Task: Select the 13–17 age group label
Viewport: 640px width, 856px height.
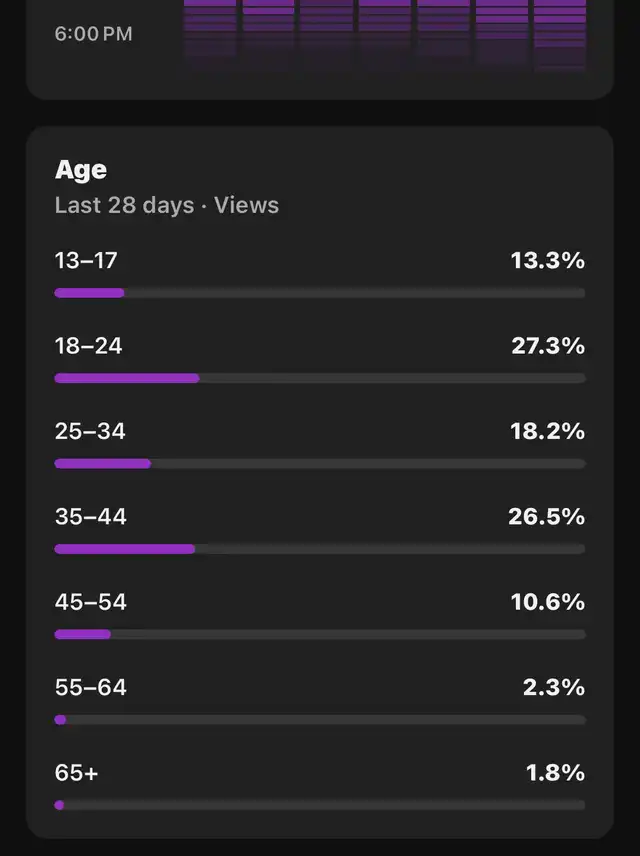Action: [x=86, y=261]
